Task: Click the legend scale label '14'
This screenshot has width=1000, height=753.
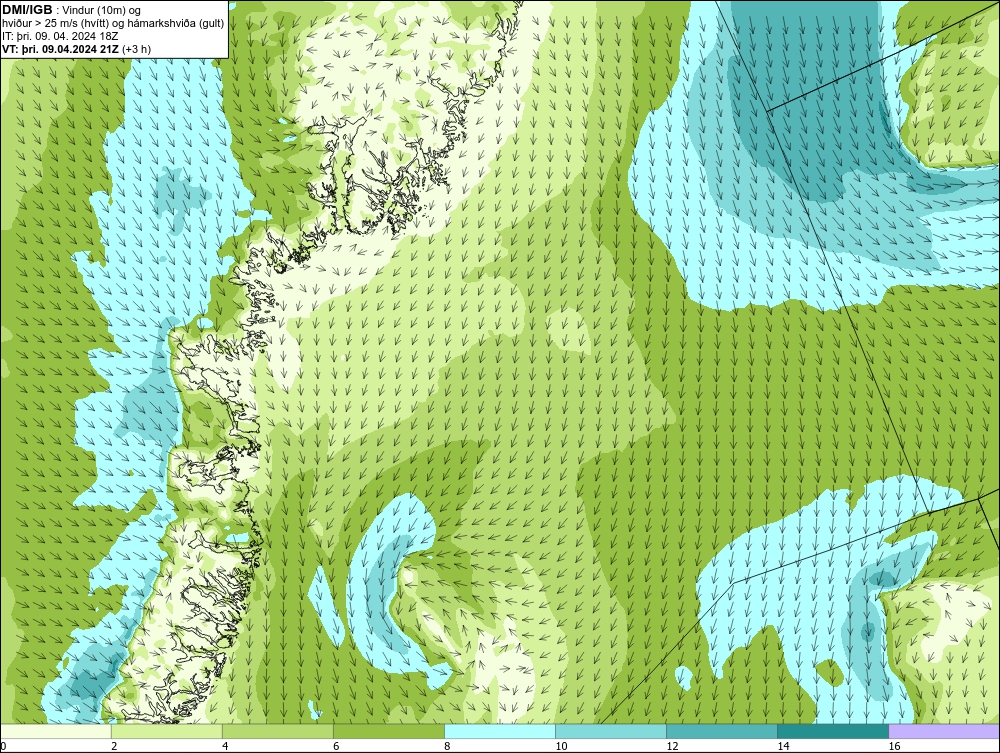Action: (783, 746)
